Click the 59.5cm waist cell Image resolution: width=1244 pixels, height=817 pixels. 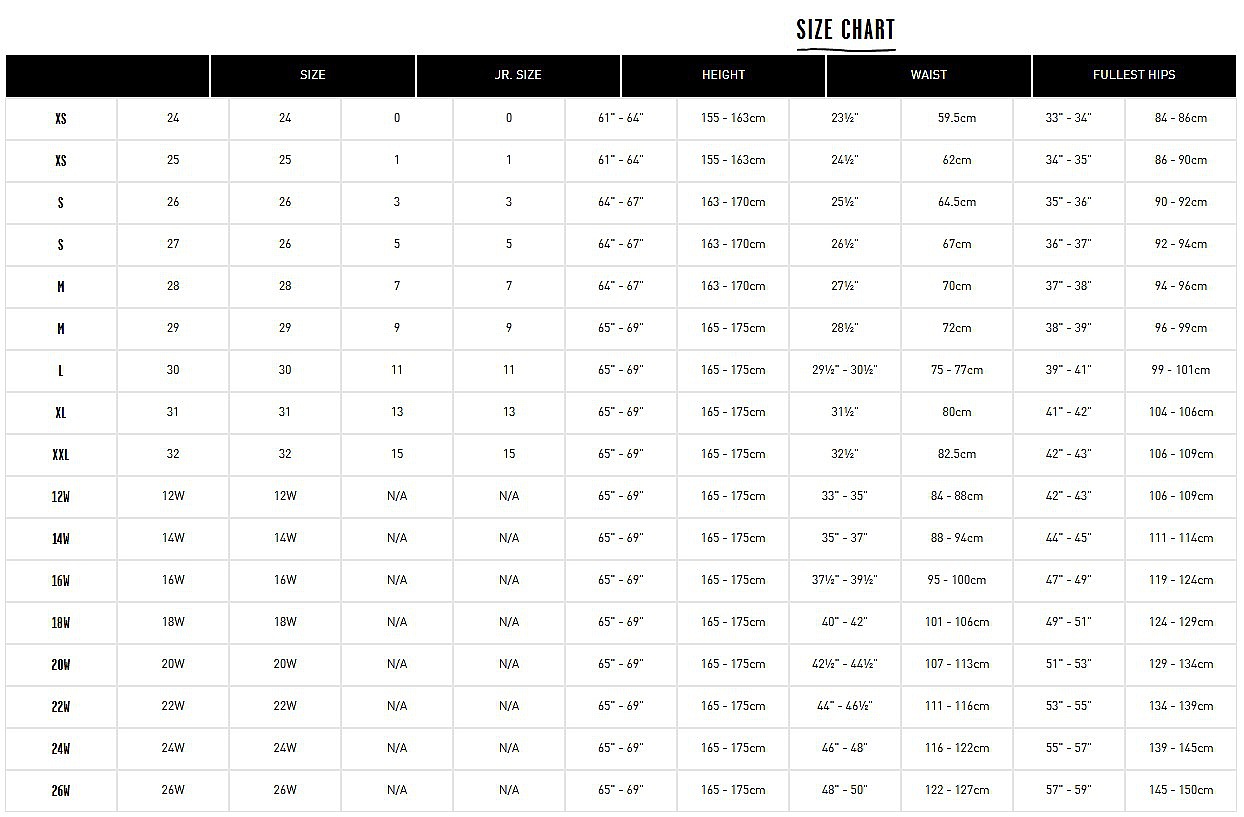pos(957,118)
